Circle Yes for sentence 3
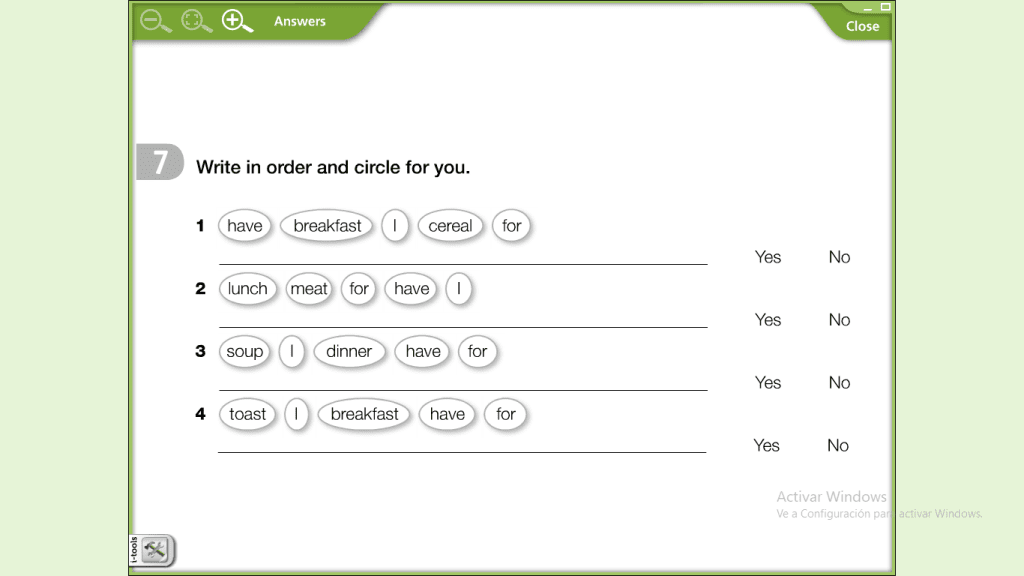The image size is (1024, 576). coord(768,383)
